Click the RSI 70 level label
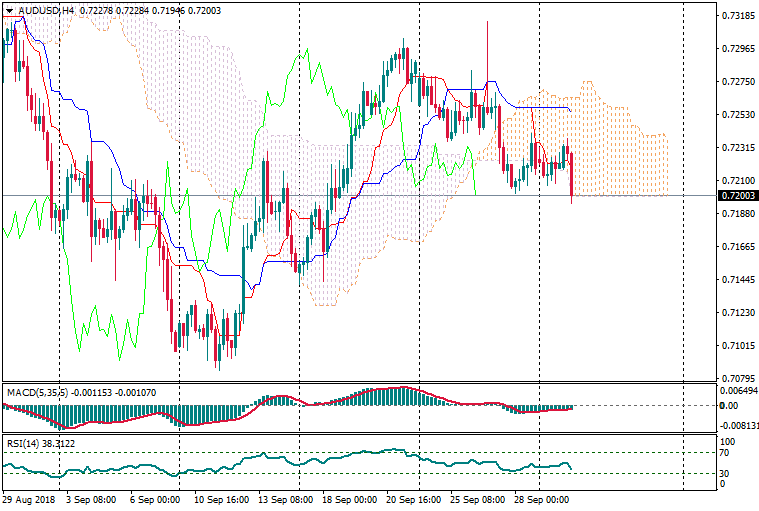Image resolution: width=759 pixels, height=511 pixels. [727, 453]
